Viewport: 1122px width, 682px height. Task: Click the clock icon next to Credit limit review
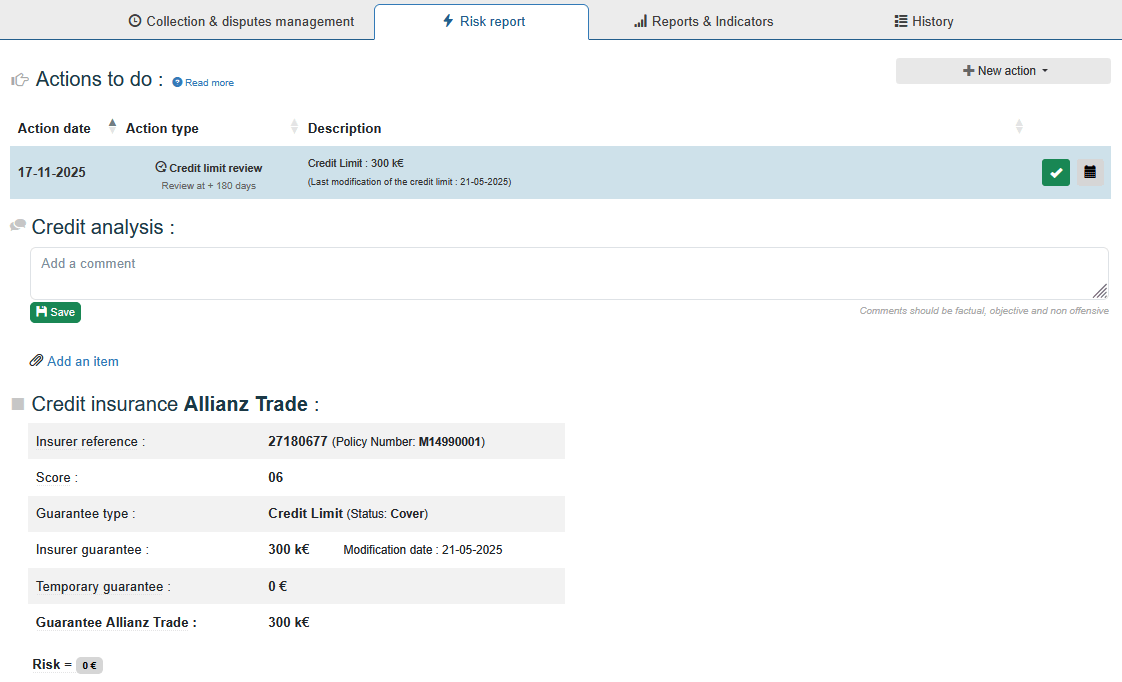[x=161, y=167]
